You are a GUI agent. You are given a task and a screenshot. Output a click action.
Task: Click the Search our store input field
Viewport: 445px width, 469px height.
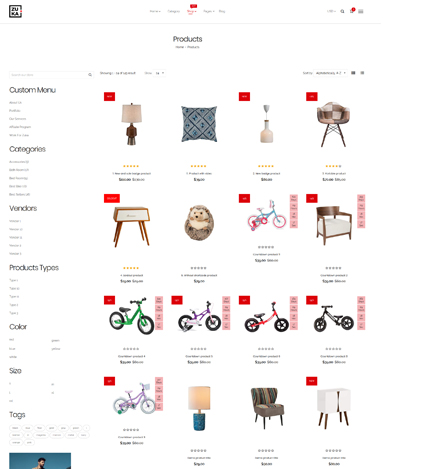(x=48, y=75)
